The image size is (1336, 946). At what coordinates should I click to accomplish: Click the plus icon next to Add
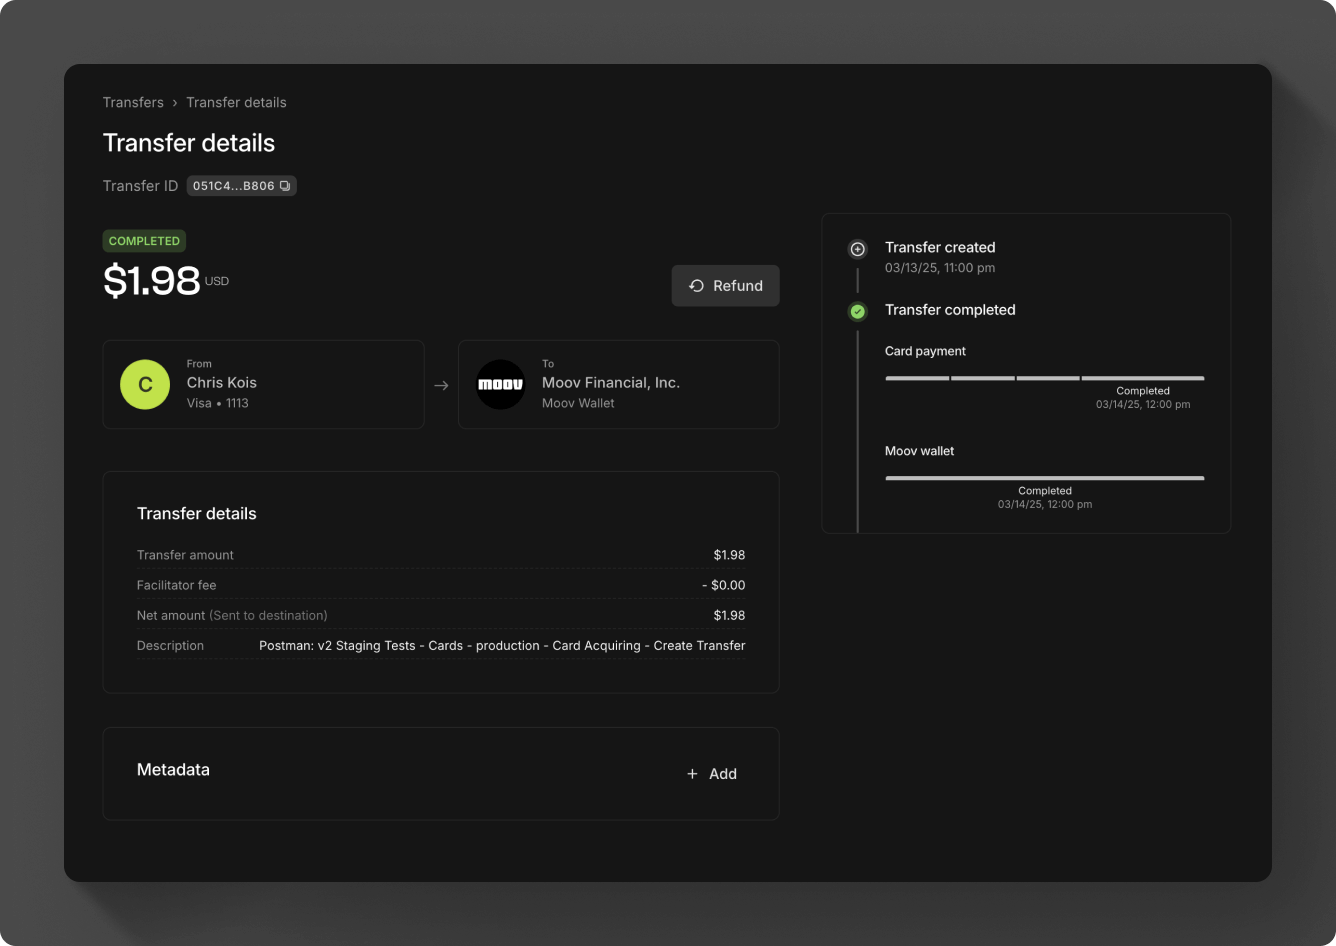click(692, 774)
